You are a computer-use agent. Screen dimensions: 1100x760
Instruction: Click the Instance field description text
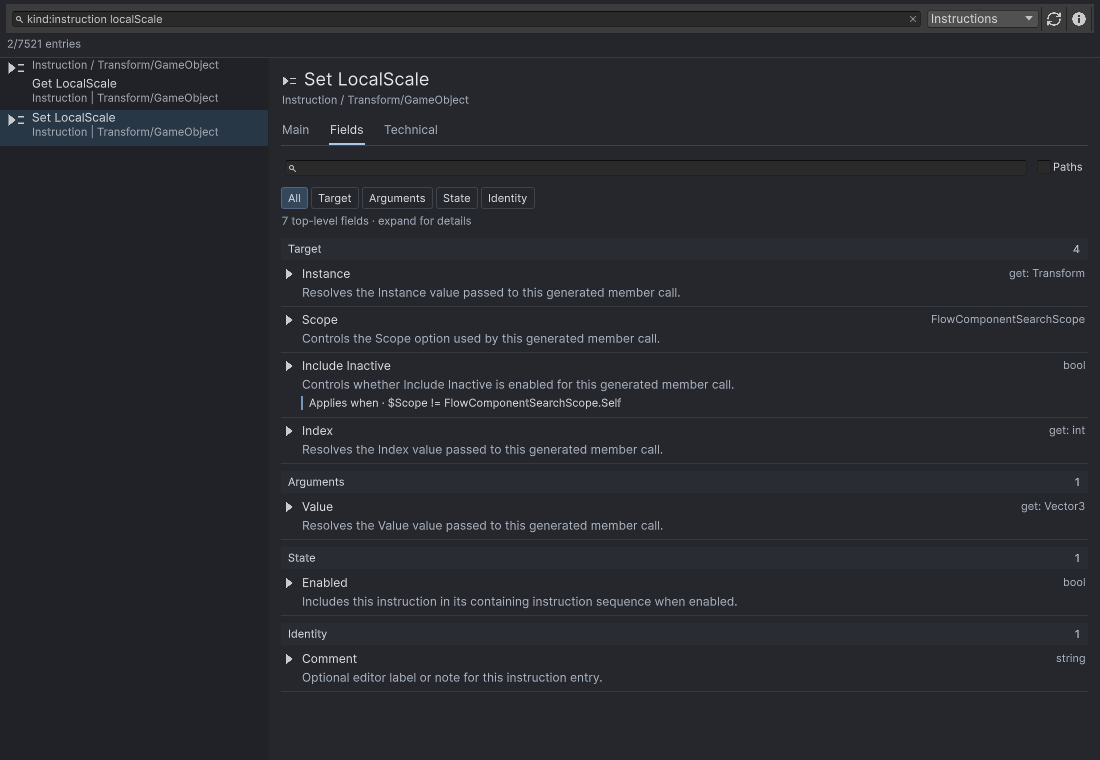[490, 293]
